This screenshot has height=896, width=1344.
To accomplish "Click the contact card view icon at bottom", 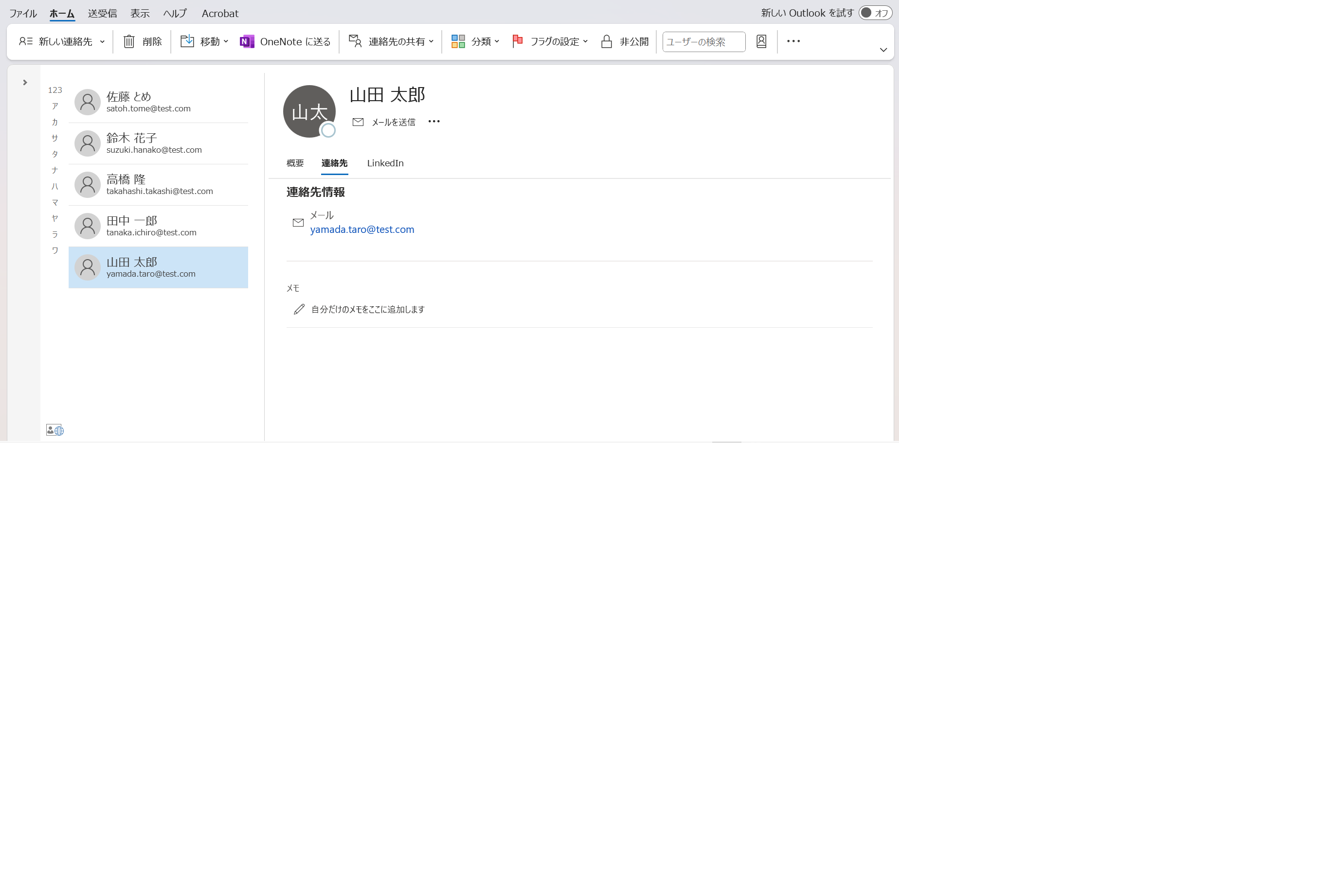I will (x=54, y=430).
